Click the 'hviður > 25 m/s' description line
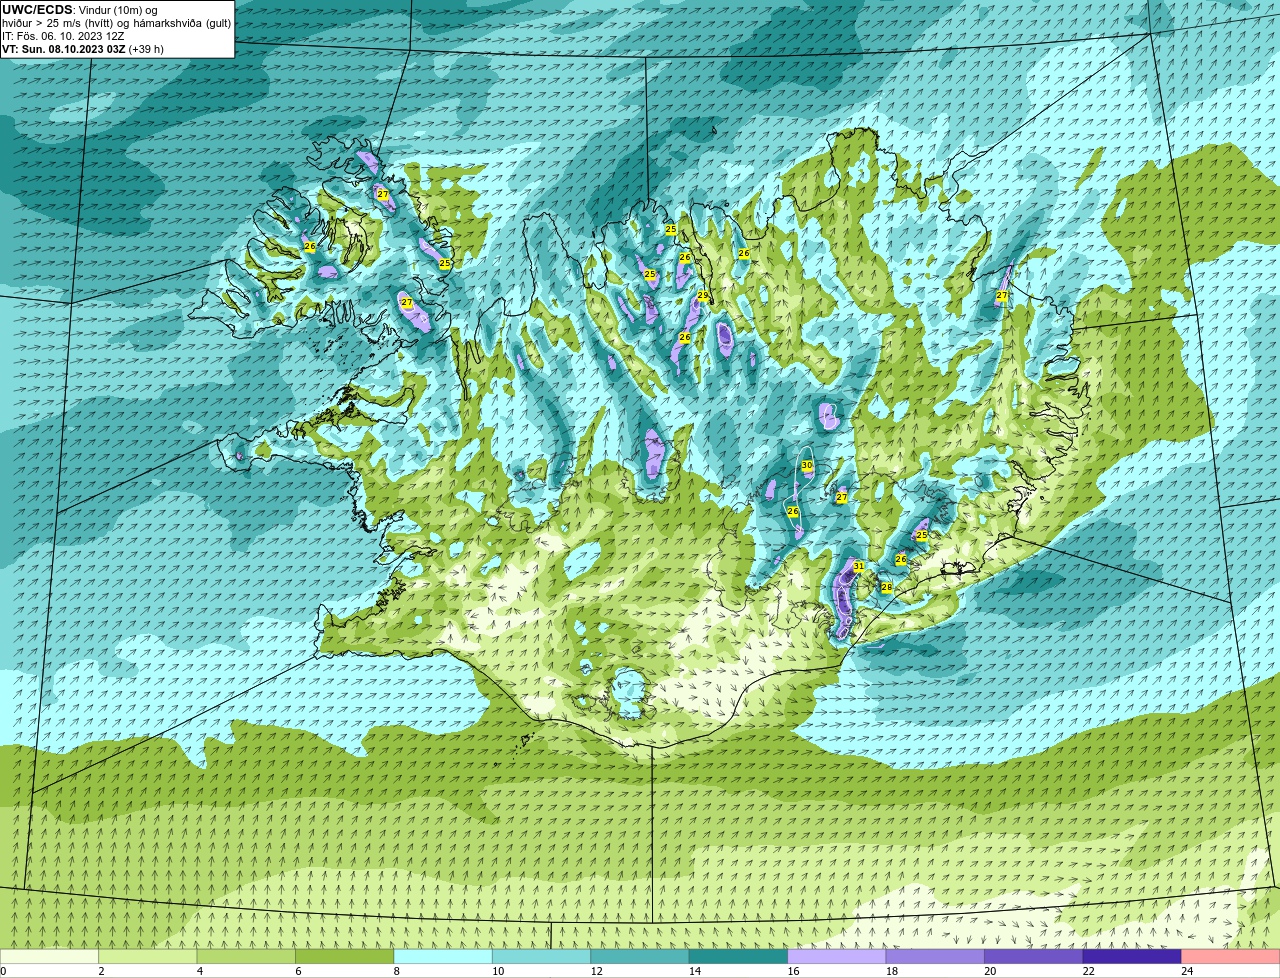The width and height of the screenshot is (1280, 978). (x=117, y=23)
